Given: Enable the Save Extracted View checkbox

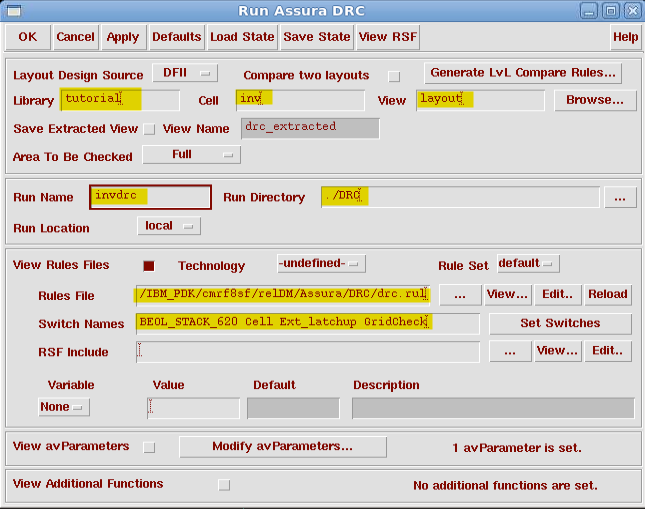Looking at the screenshot, I should tap(149, 129).
